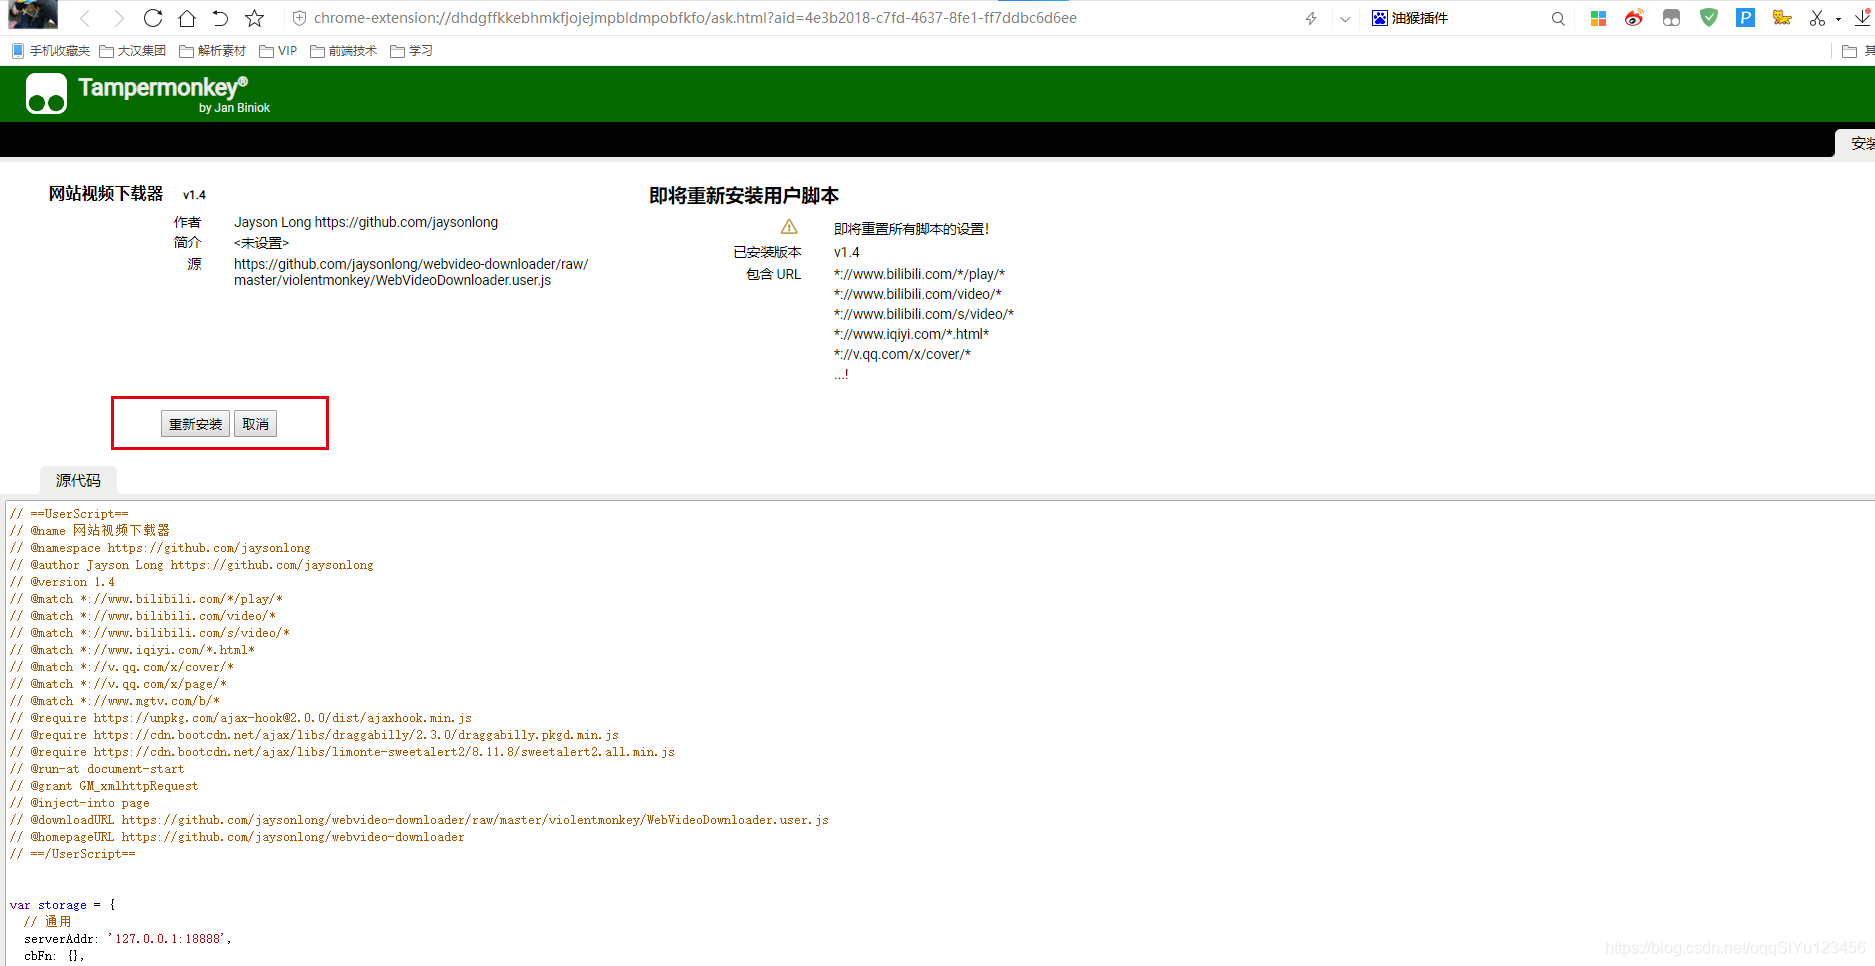This screenshot has width=1875, height=966.
Task: Click the *://www.bilibili.com/*/play/* include URL
Action: [x=919, y=274]
